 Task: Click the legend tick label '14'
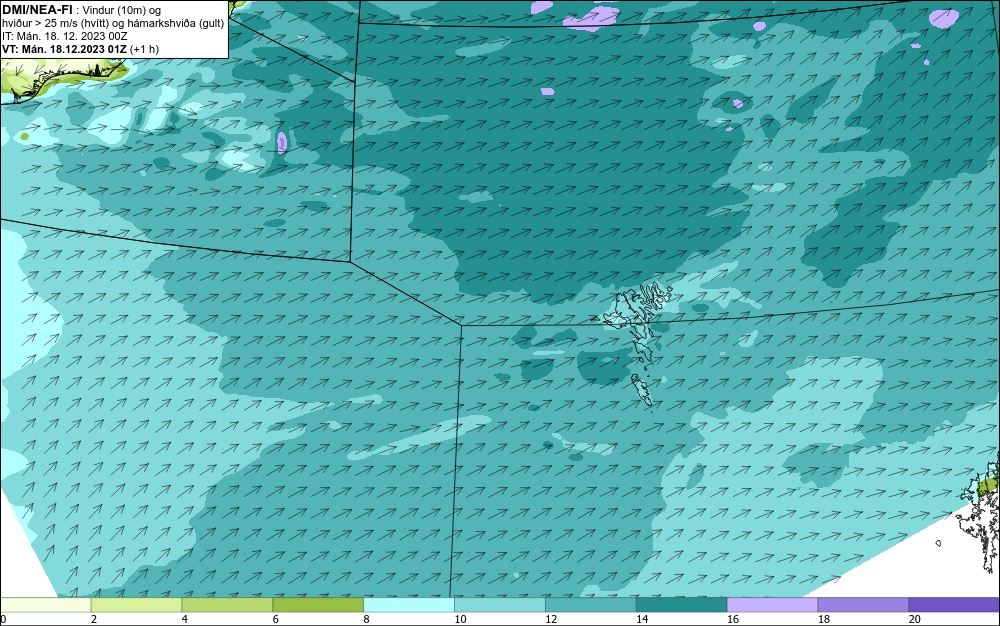point(642,619)
